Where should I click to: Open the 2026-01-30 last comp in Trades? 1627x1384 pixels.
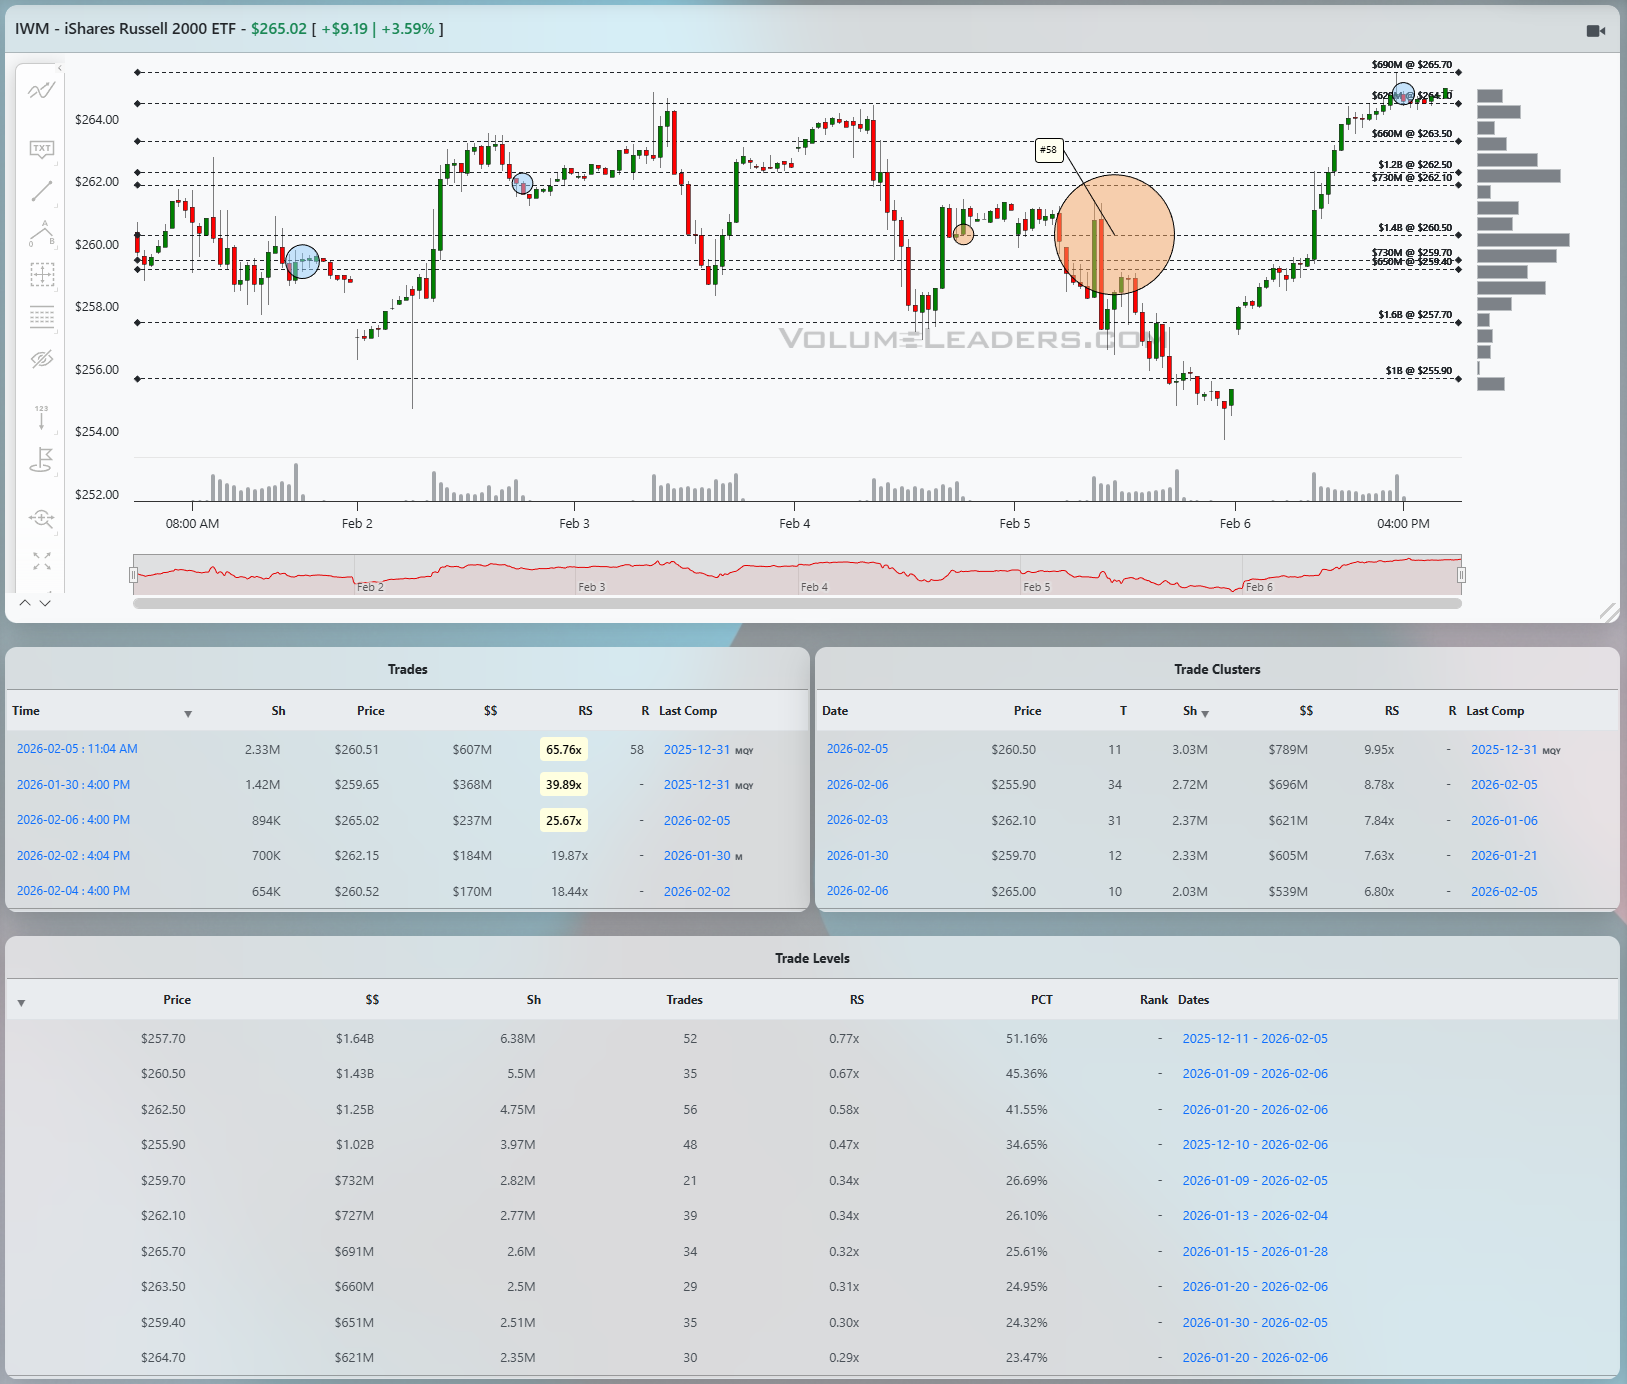[x=697, y=856]
